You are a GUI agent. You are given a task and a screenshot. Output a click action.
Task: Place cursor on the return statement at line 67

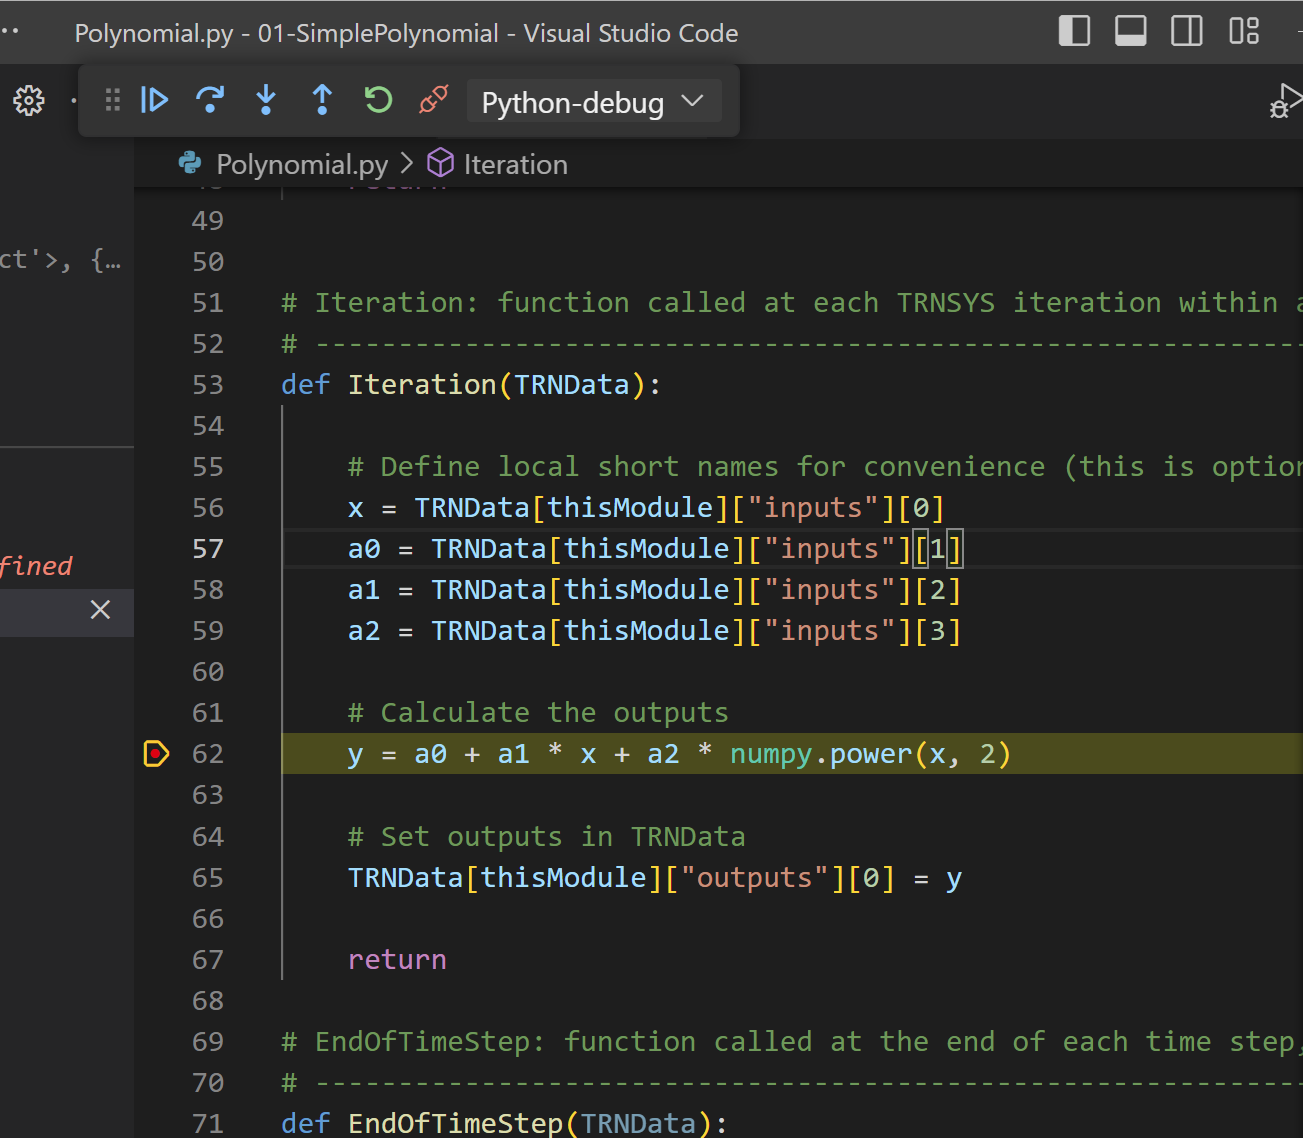pyautogui.click(x=397, y=960)
